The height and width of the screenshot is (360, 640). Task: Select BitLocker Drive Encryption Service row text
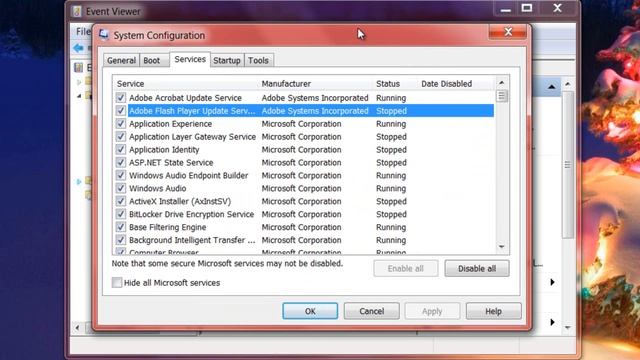[191, 214]
